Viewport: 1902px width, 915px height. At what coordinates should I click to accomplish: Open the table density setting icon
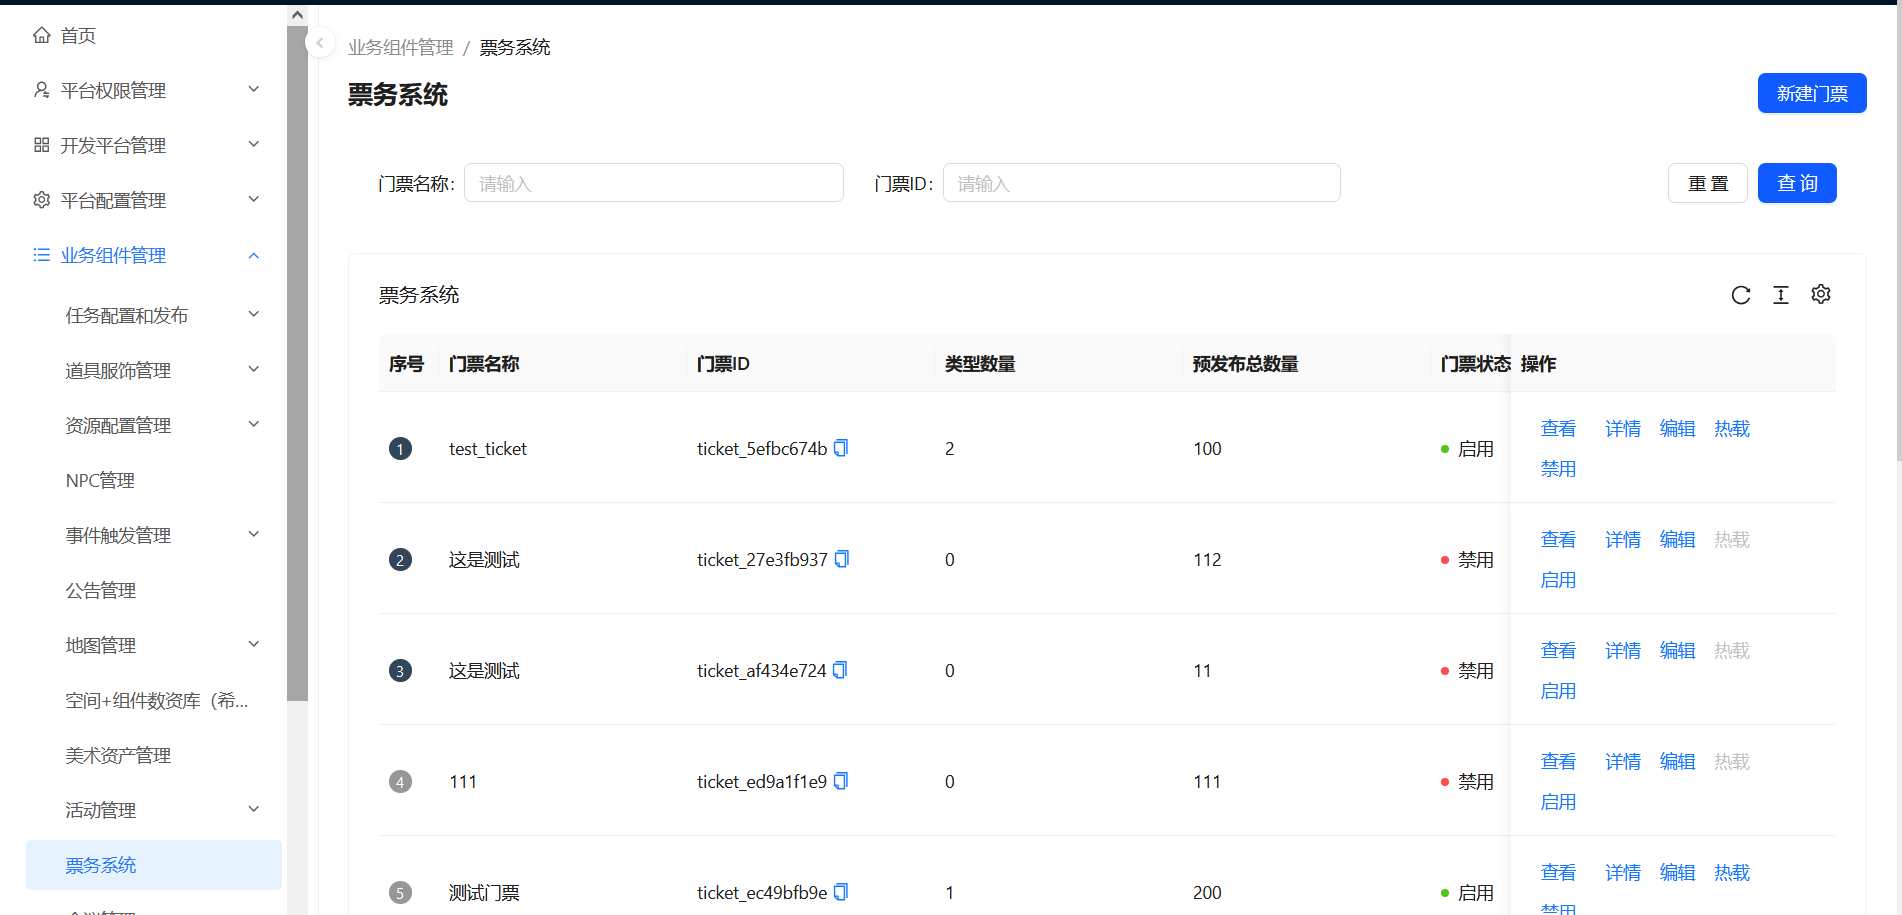pyautogui.click(x=1780, y=295)
